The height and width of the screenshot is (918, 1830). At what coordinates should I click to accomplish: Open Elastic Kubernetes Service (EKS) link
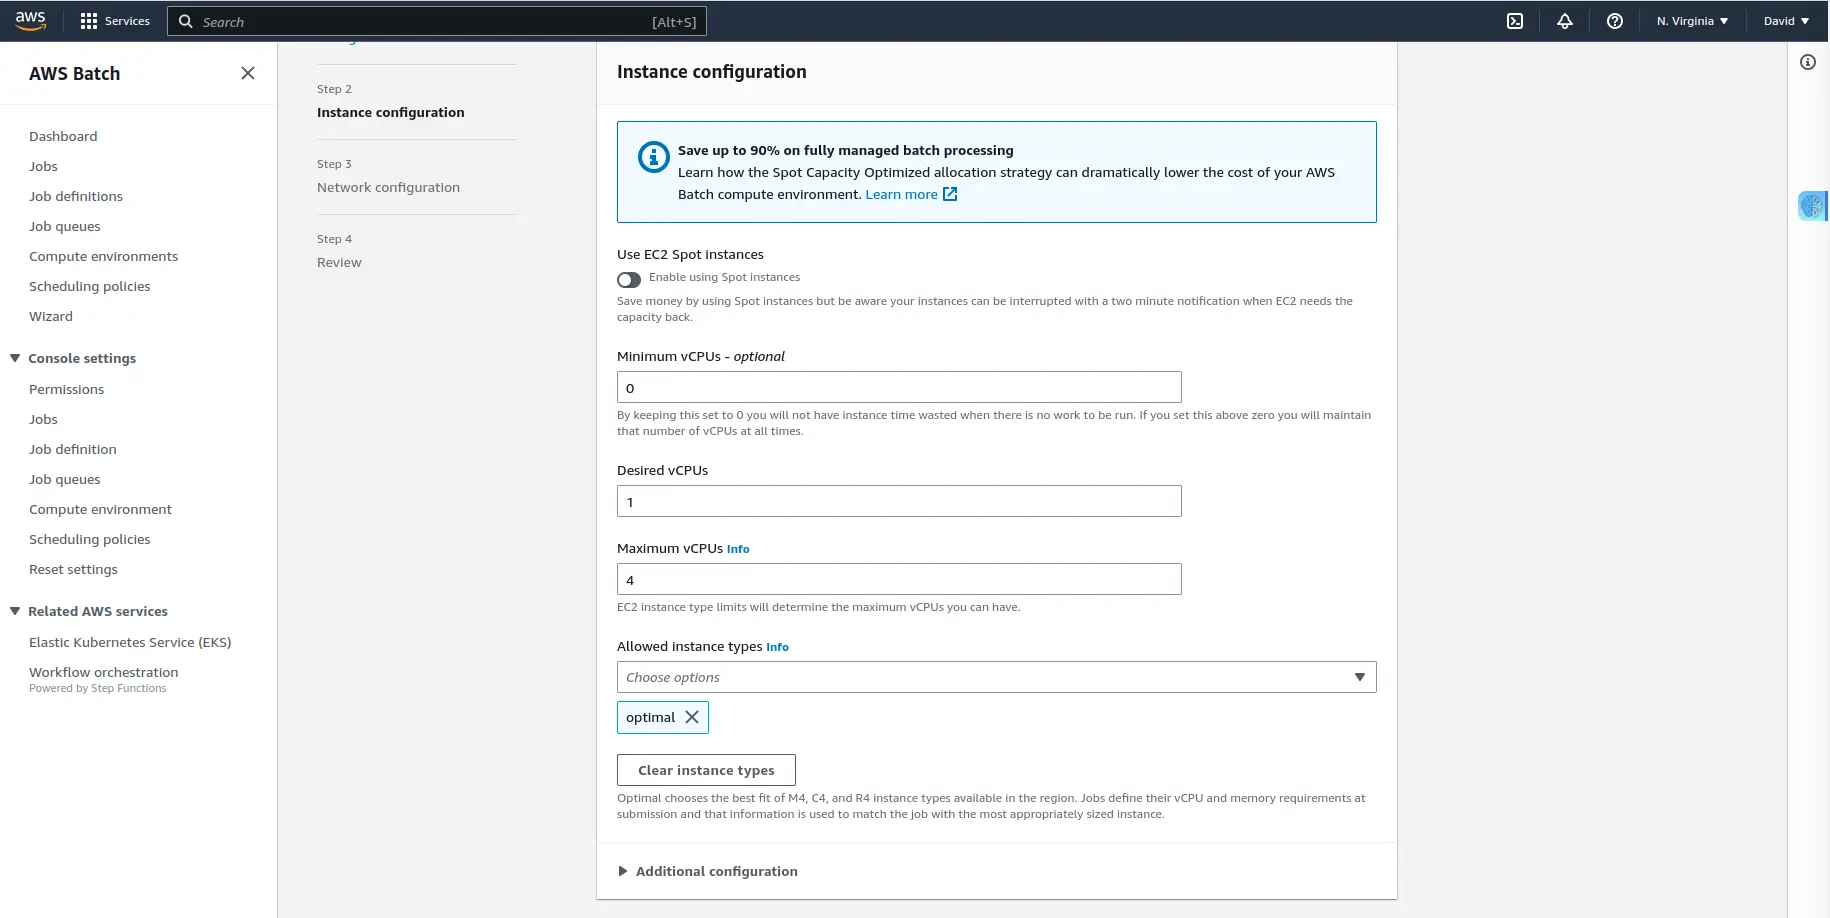click(130, 642)
